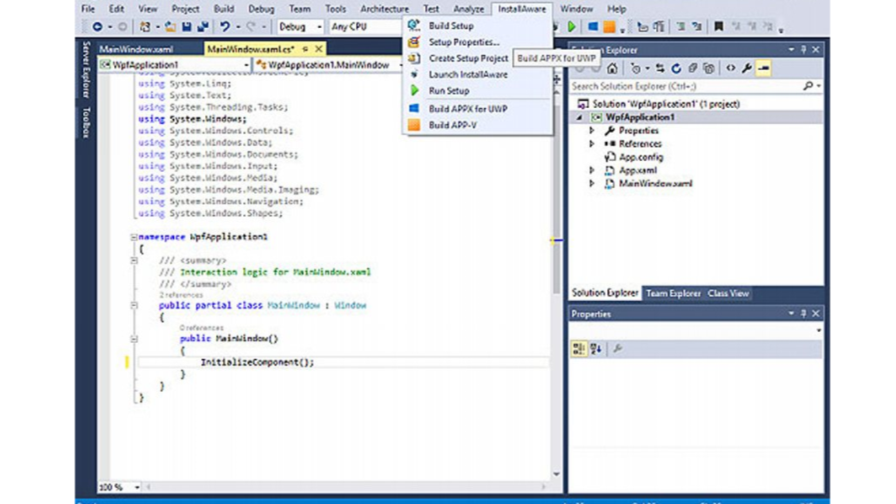Click Solution Explorer wrench properties icon
The height and width of the screenshot is (504, 896).
coord(746,69)
